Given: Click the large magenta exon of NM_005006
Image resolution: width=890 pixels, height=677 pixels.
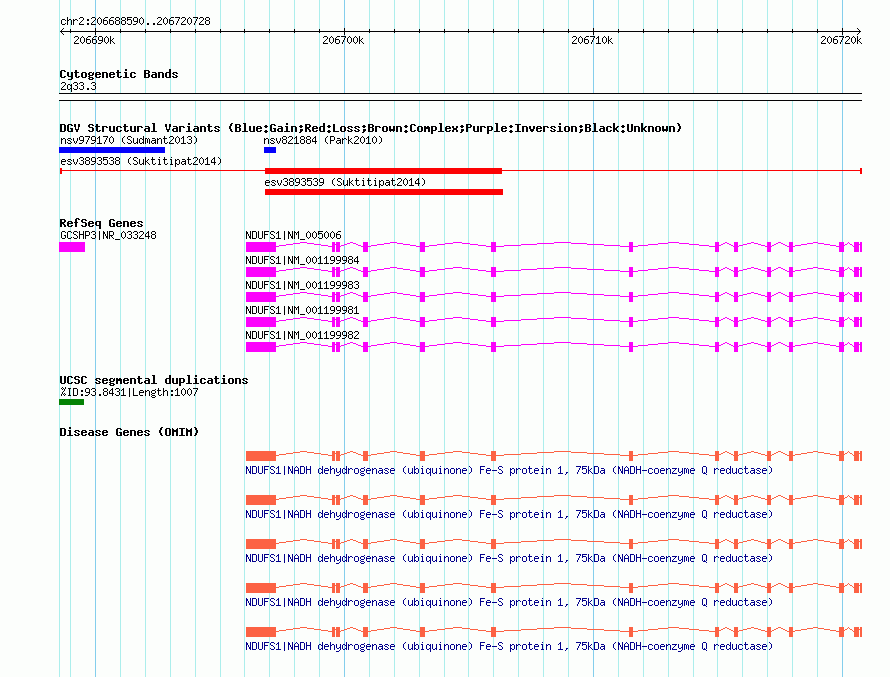Looking at the screenshot, I should coord(261,247).
